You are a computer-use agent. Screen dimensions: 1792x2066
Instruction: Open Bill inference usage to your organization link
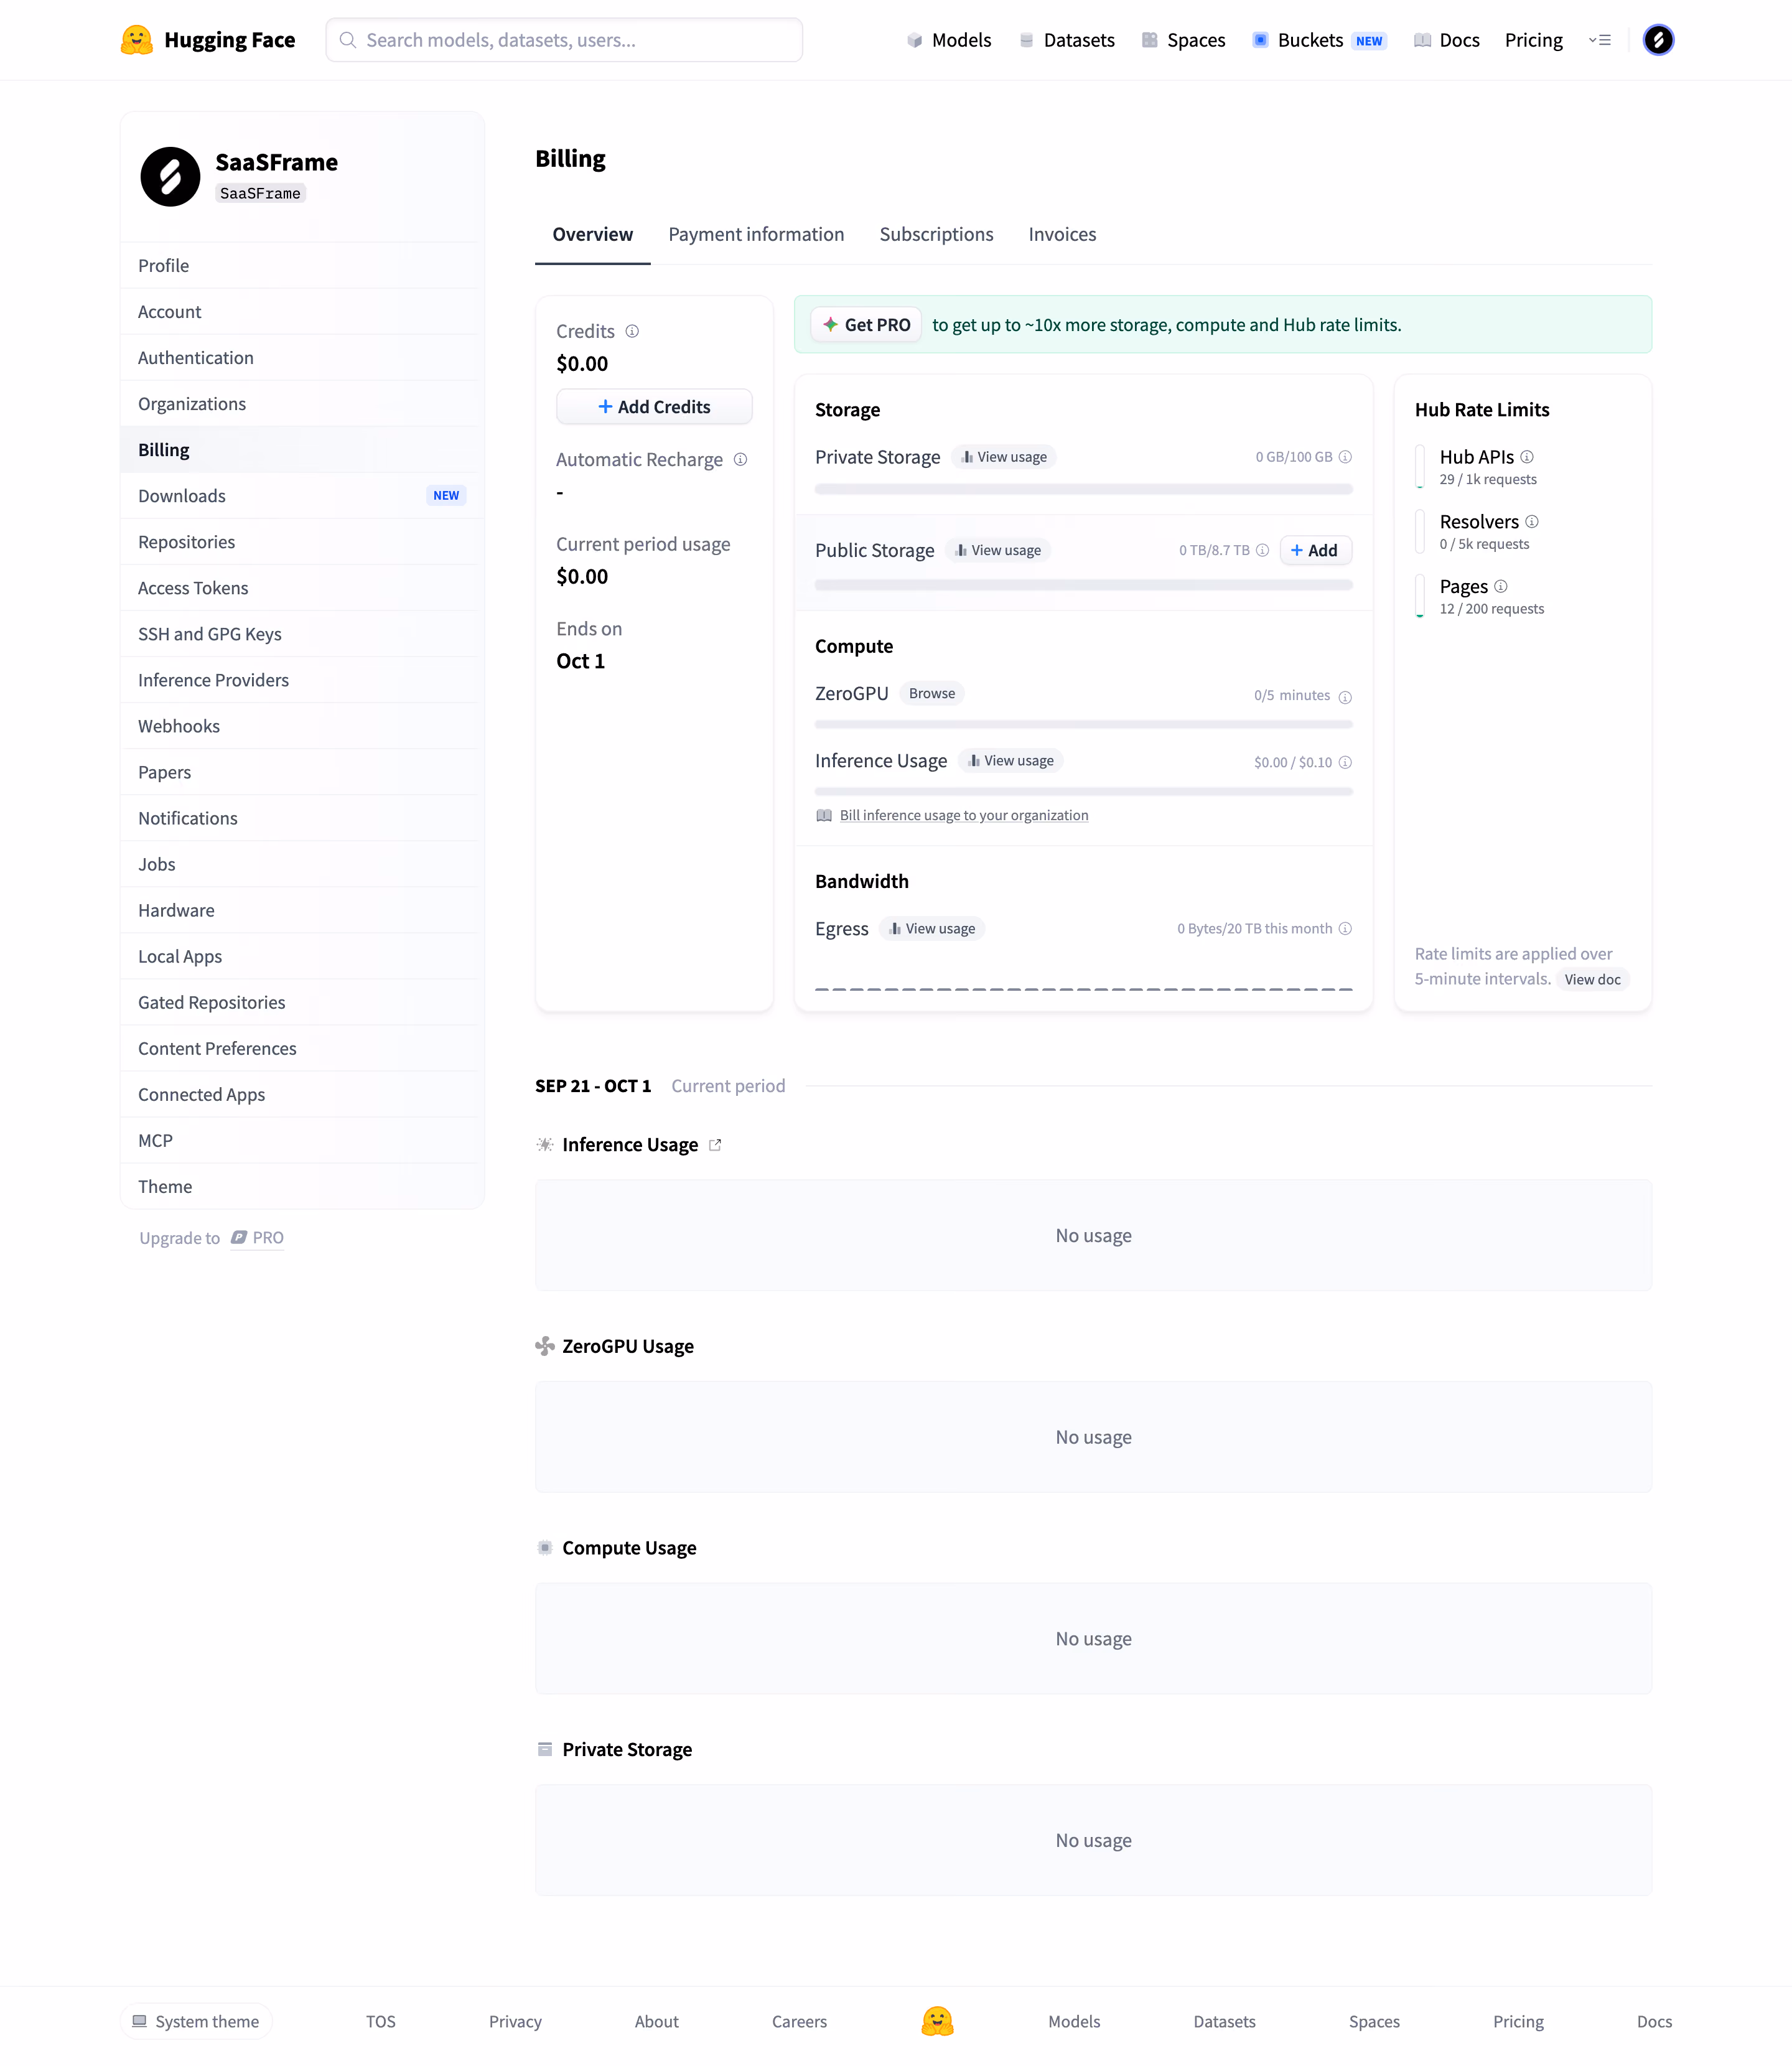pos(964,815)
